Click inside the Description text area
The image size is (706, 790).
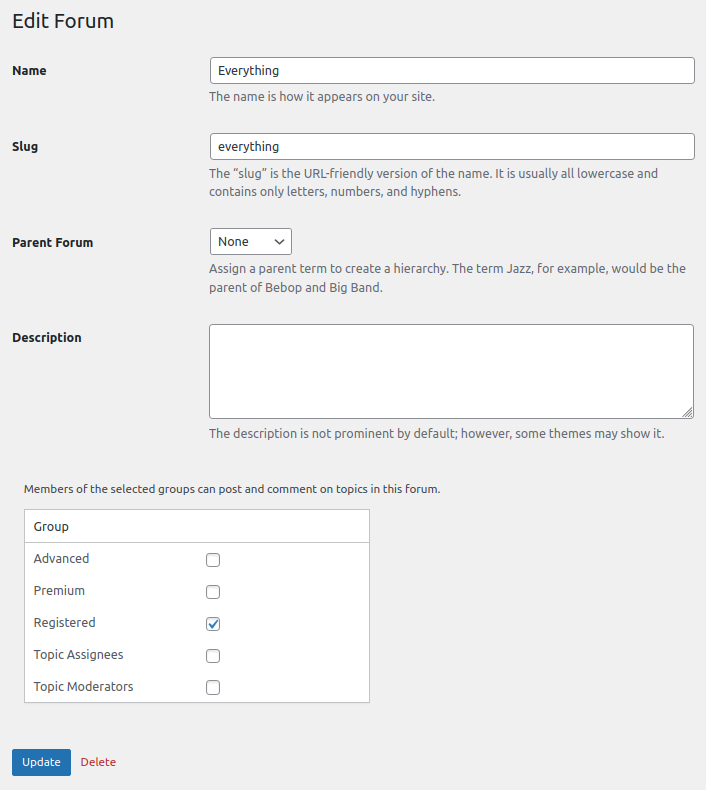pyautogui.click(x=451, y=370)
